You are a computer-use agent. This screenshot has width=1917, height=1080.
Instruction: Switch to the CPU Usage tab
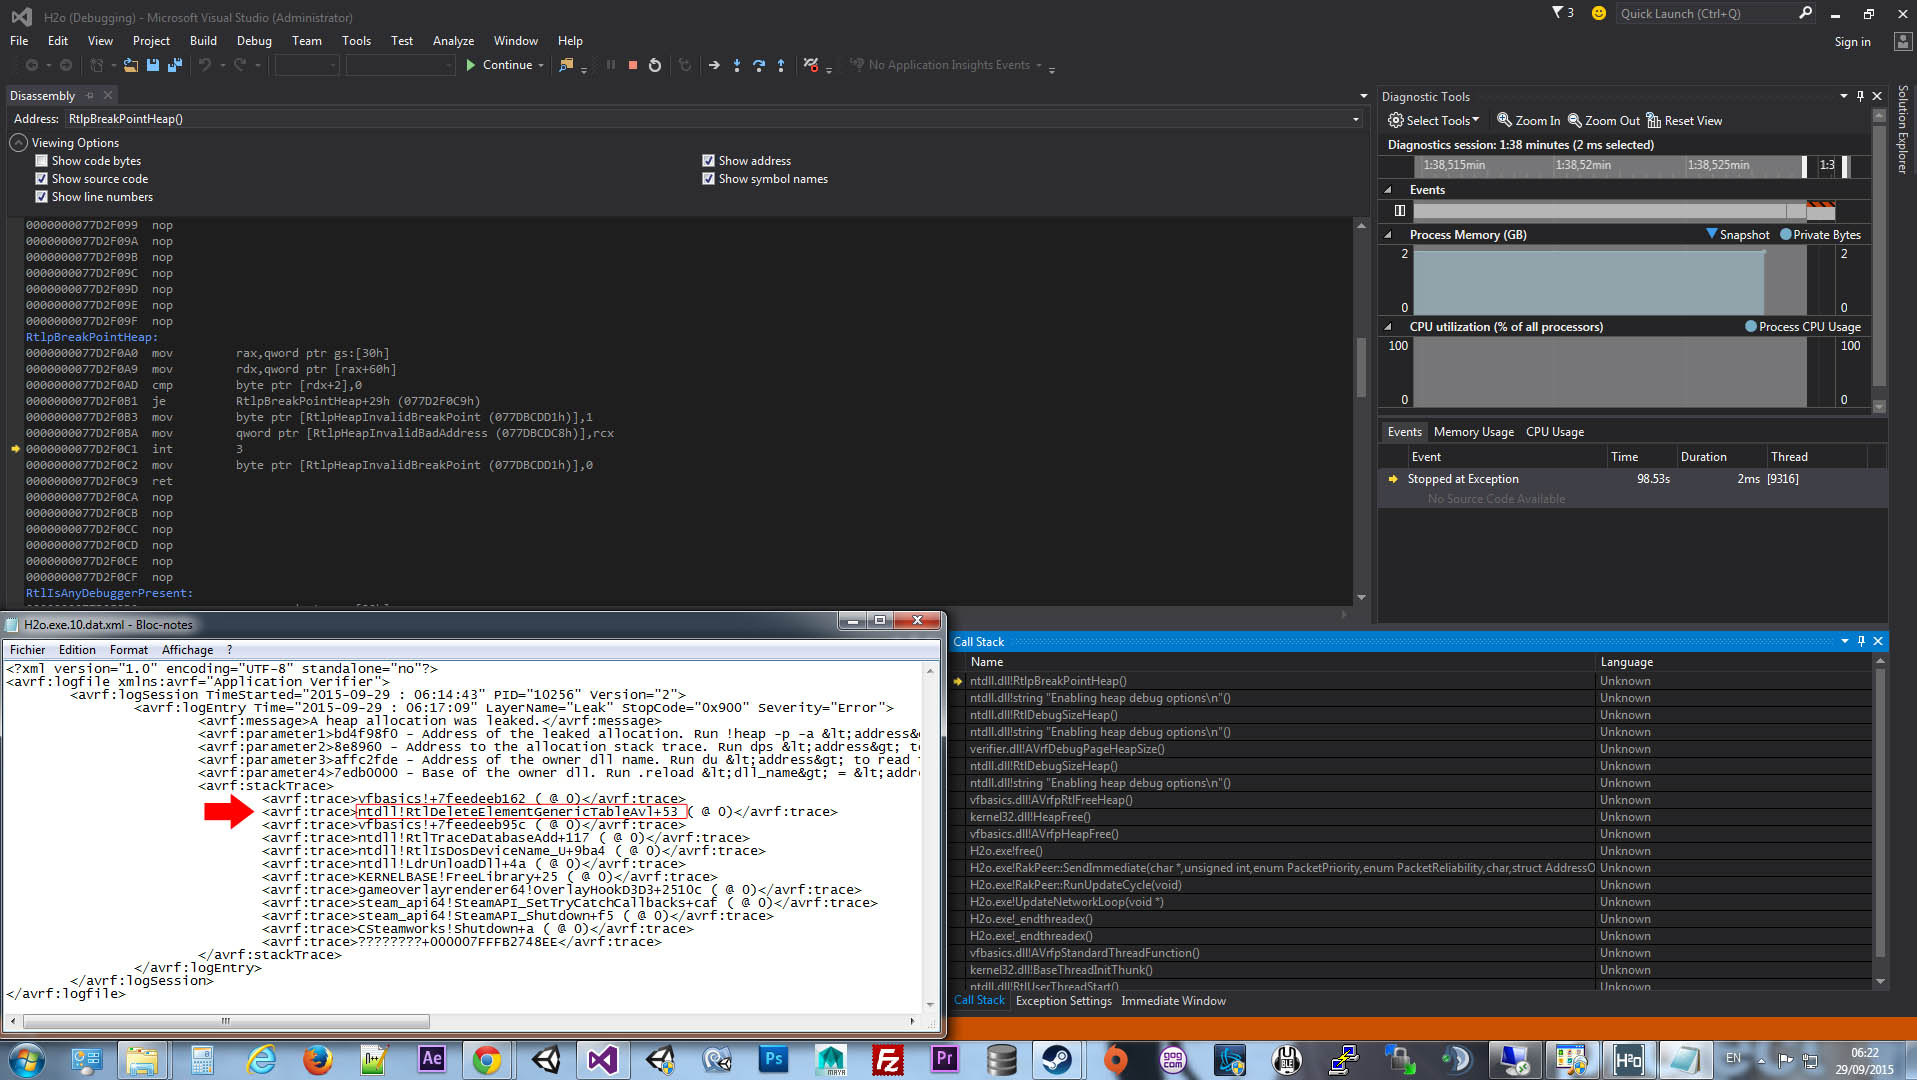[1554, 432]
